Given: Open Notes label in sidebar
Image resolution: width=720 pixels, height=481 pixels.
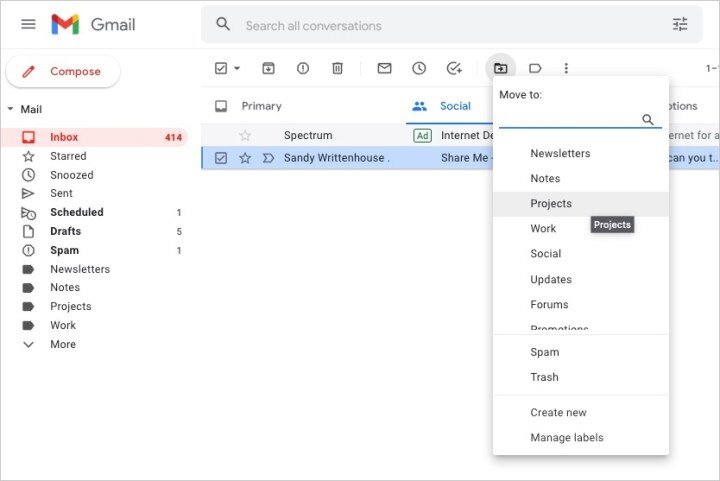Looking at the screenshot, I should click(x=94, y=287).
